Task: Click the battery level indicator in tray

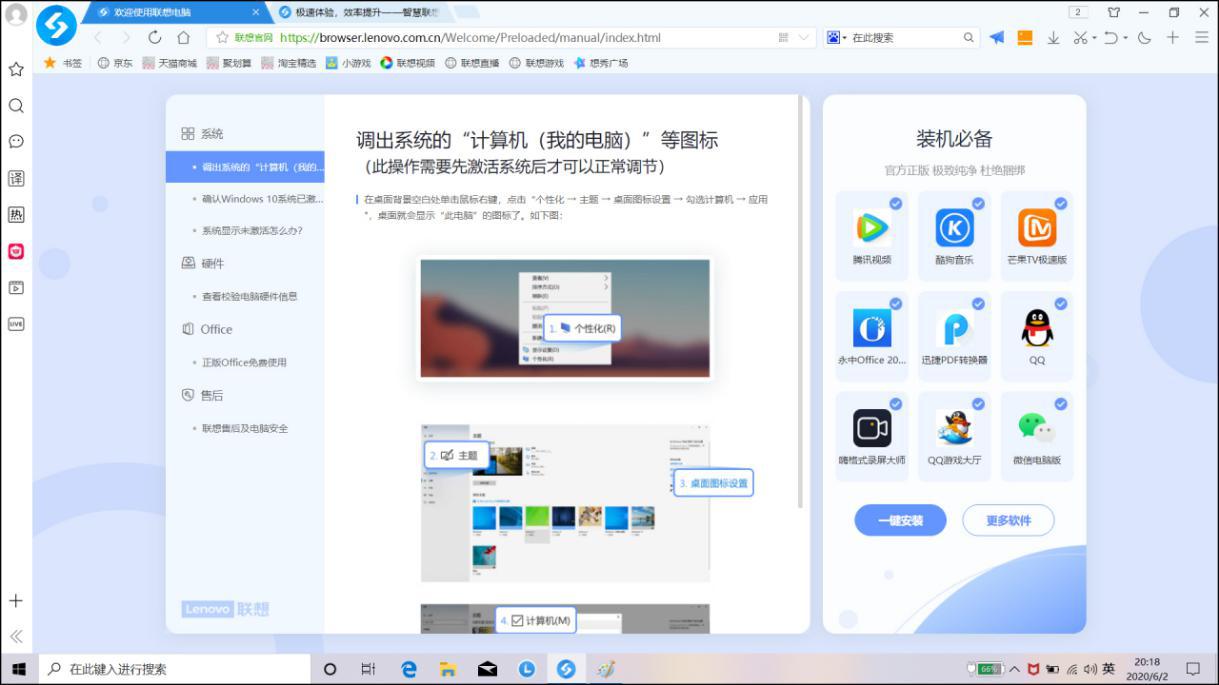Action: pos(988,668)
